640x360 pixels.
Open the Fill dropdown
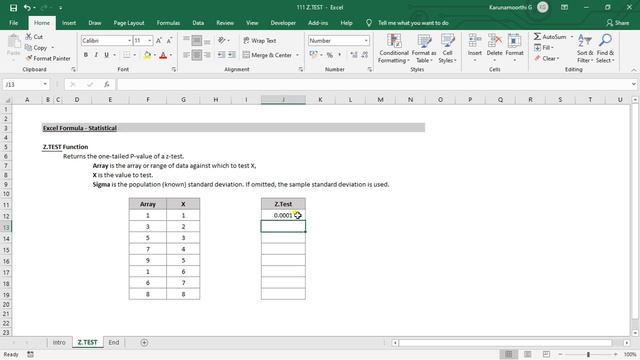pos(545,48)
